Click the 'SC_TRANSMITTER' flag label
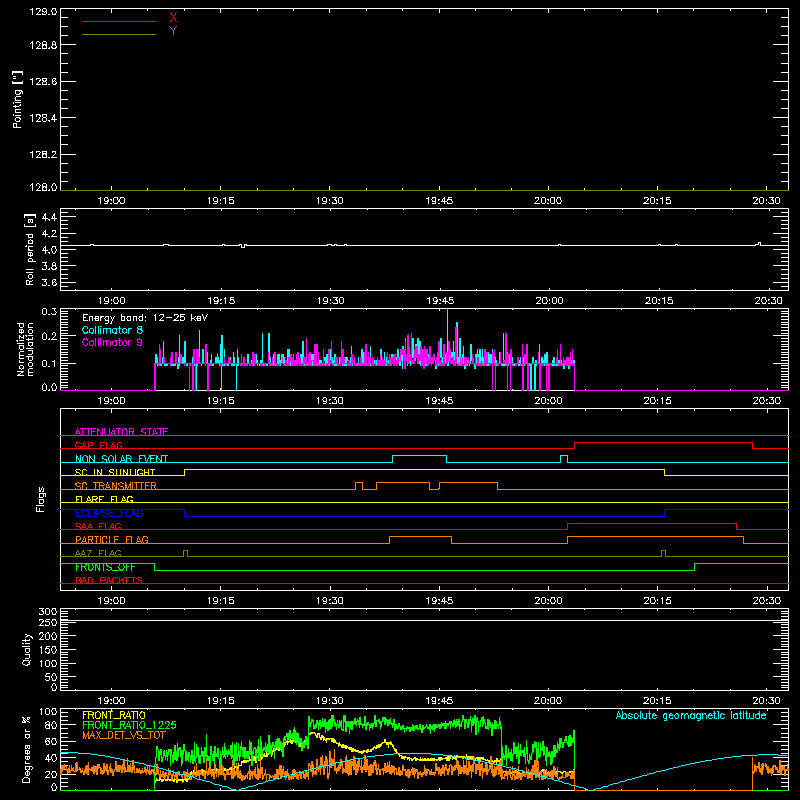 116,486
